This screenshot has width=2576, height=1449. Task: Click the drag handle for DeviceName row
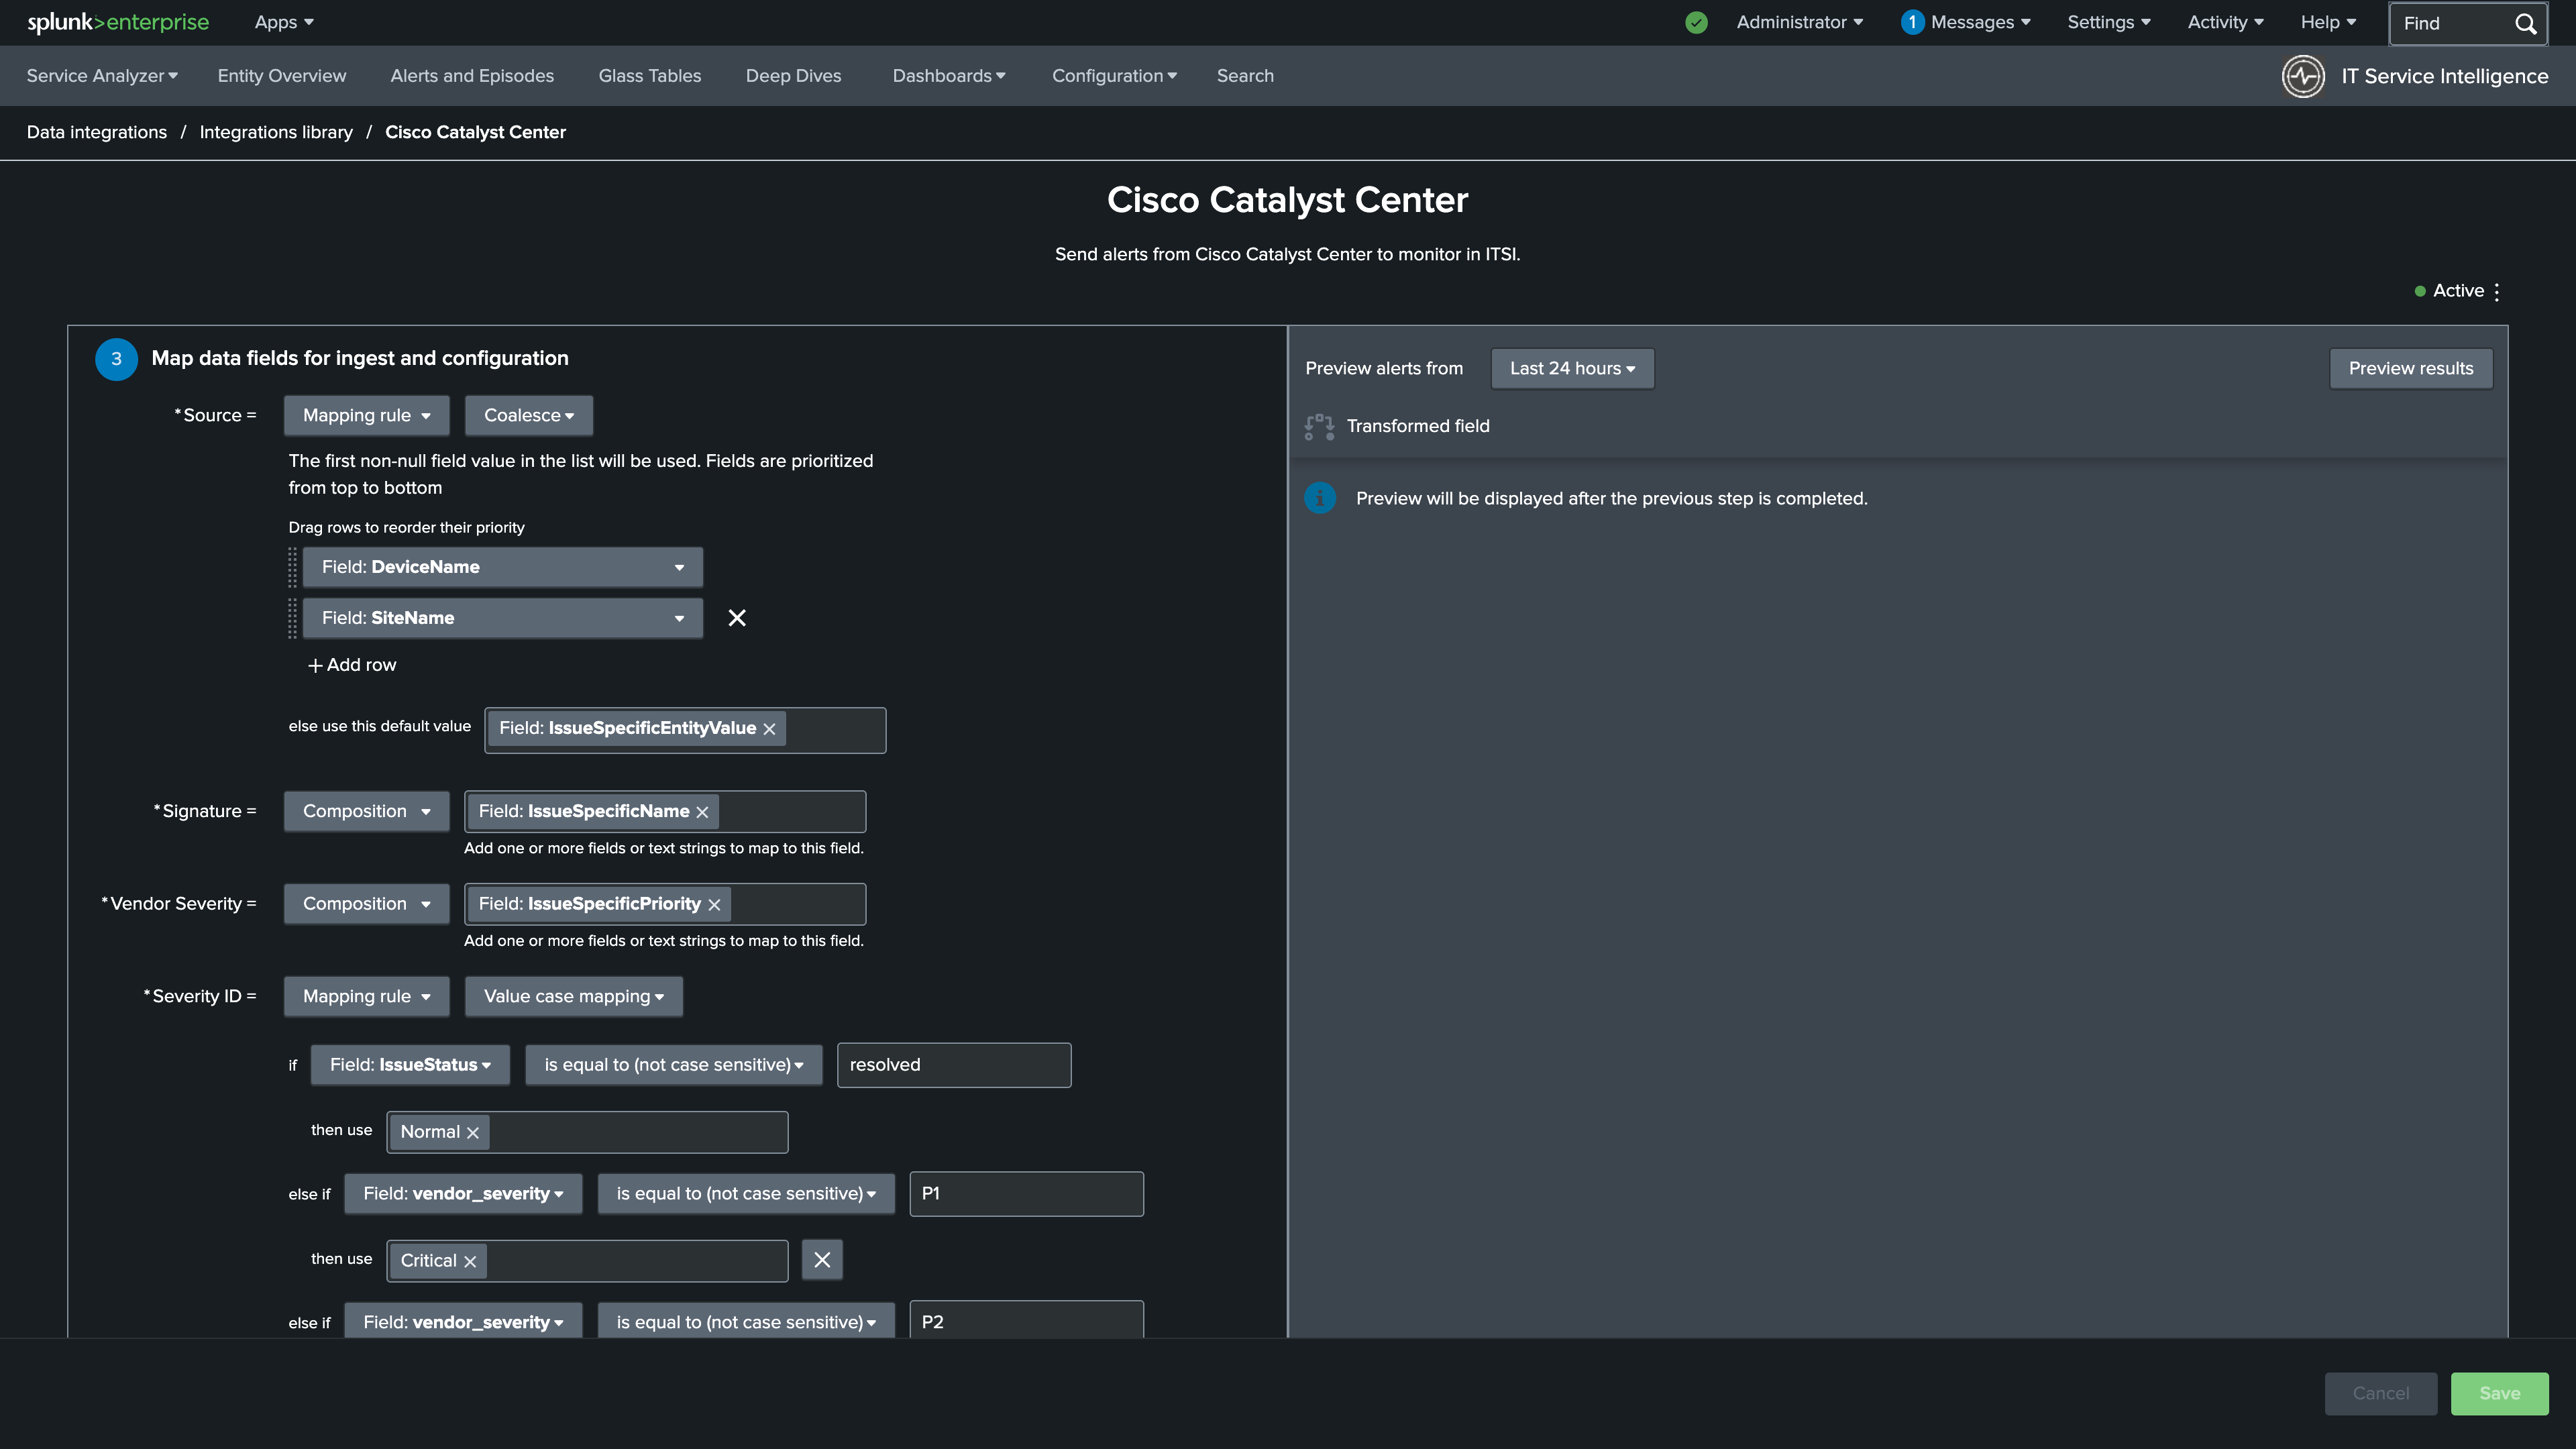pyautogui.click(x=293, y=567)
